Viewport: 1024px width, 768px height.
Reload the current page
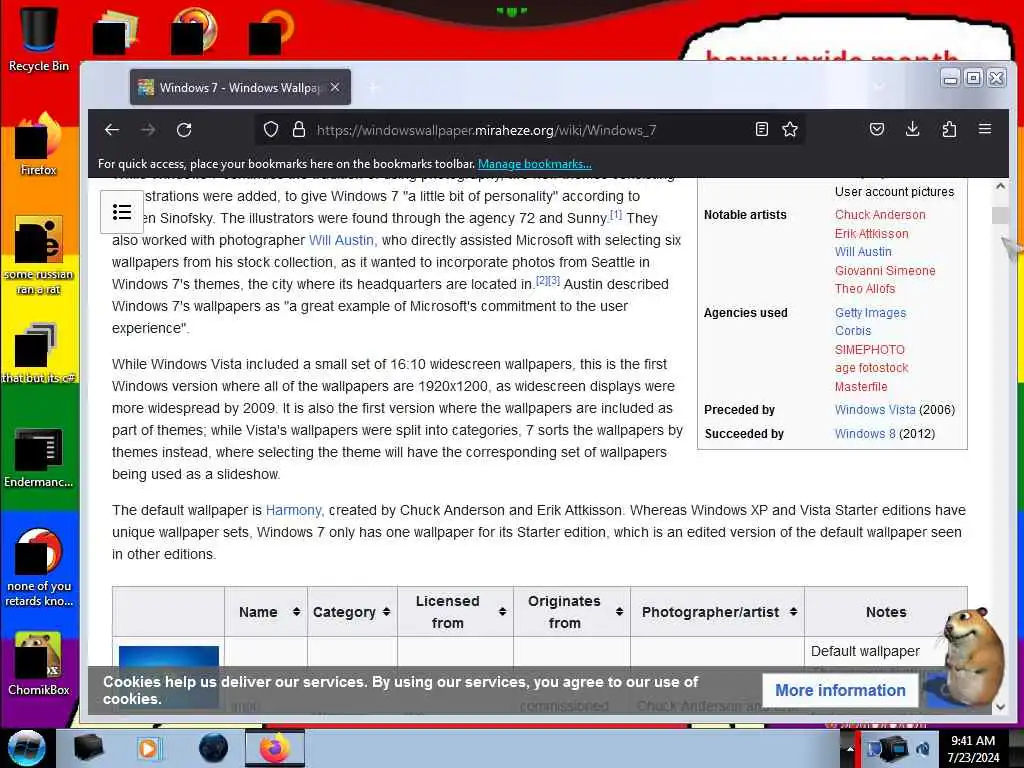pyautogui.click(x=184, y=130)
